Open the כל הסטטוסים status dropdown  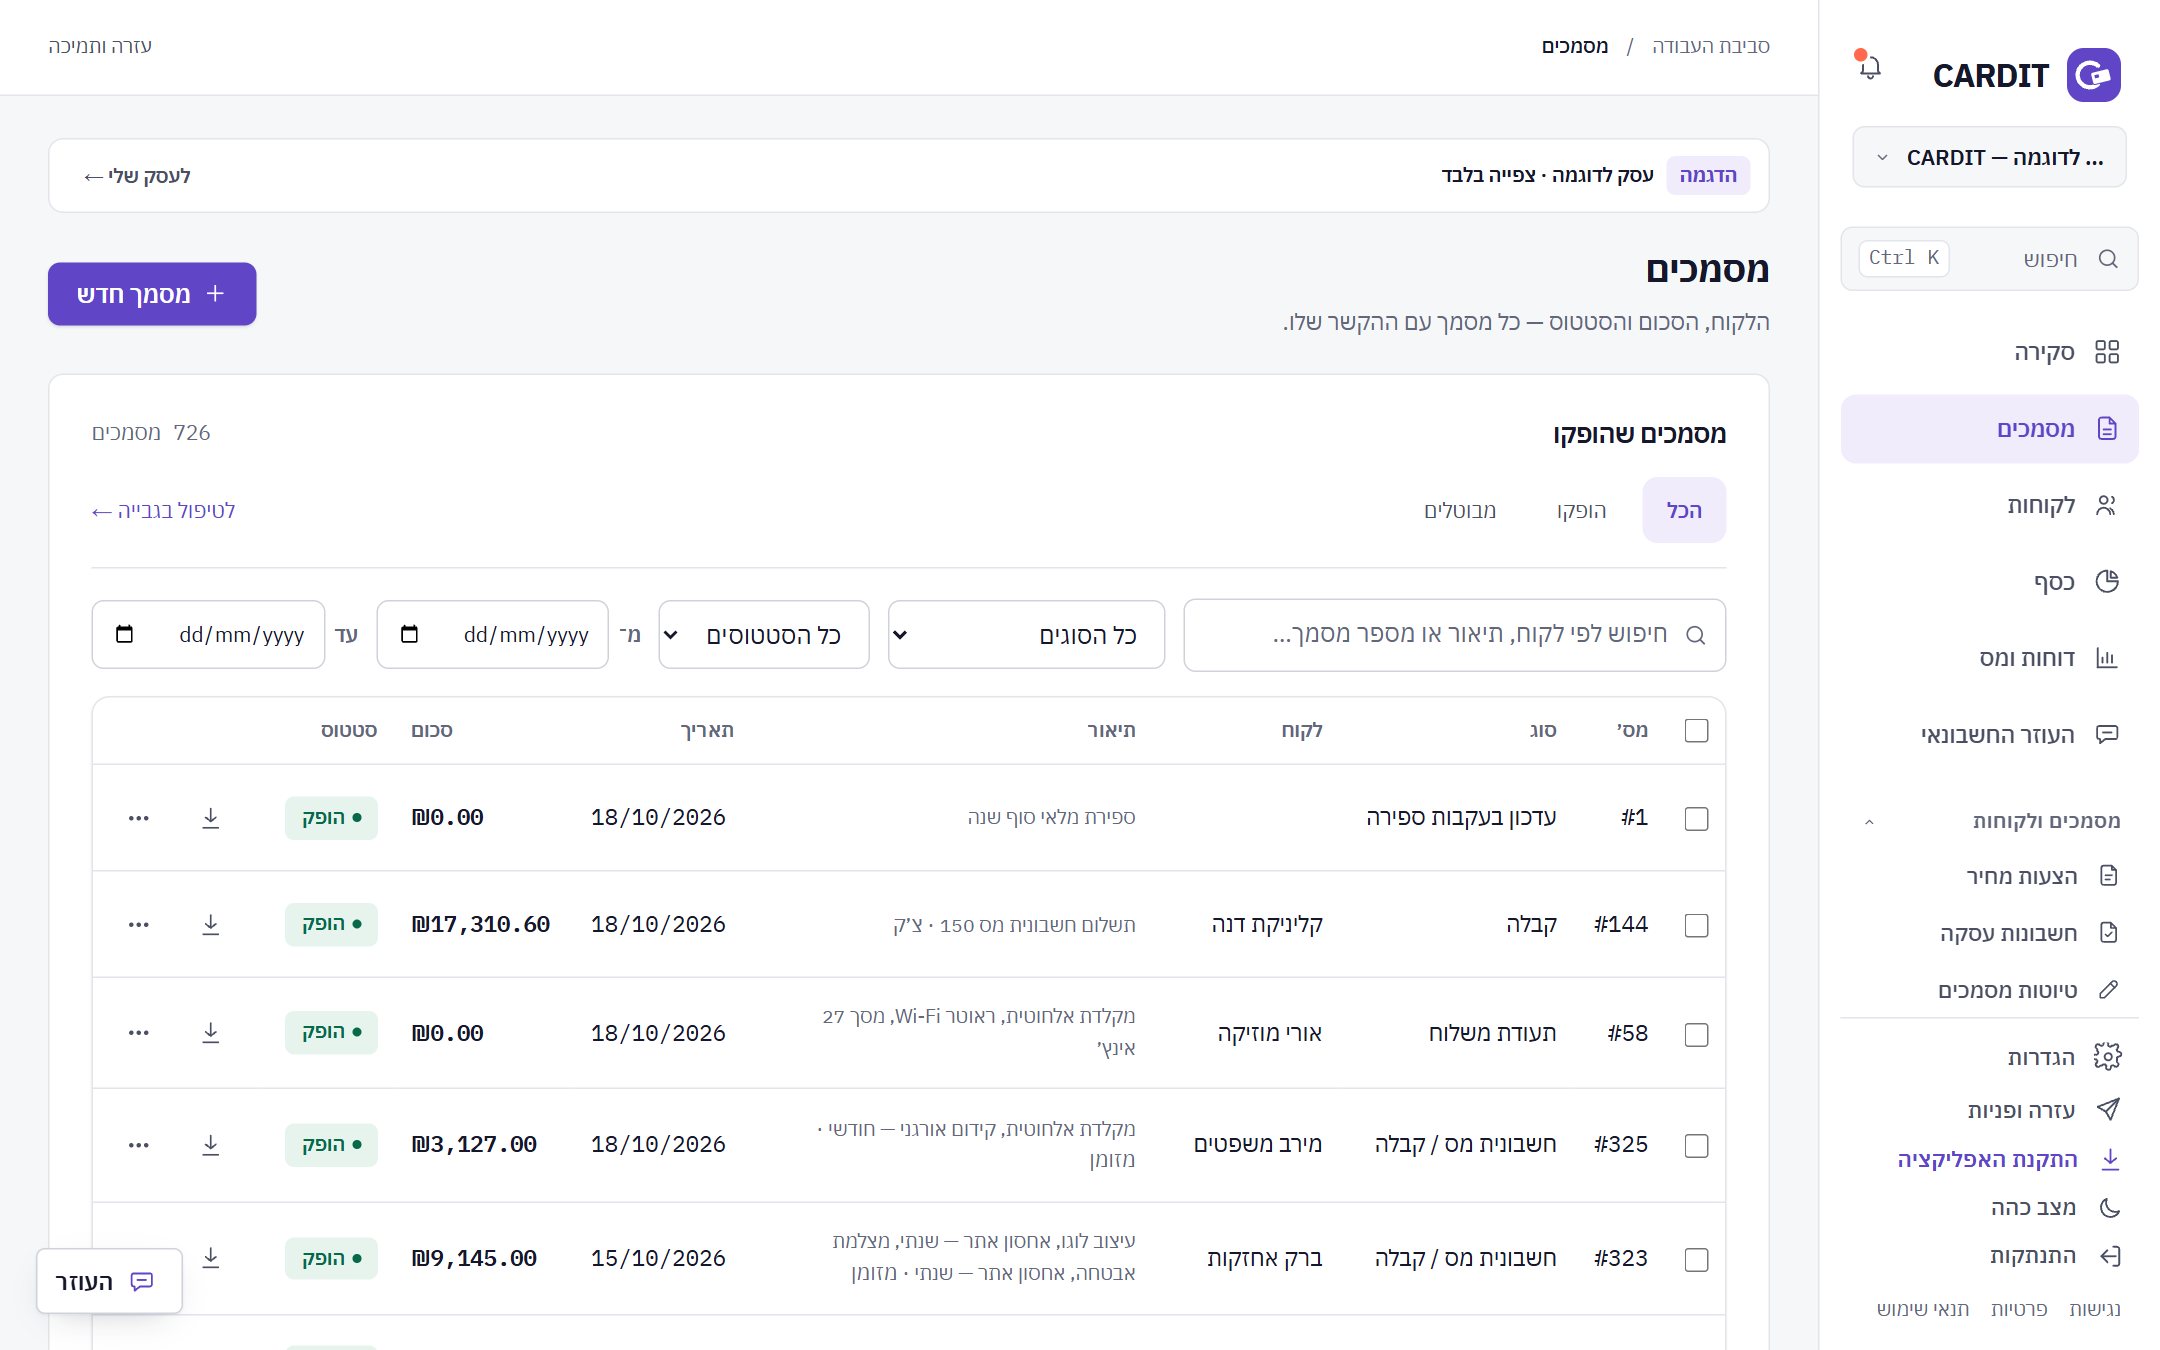764,635
